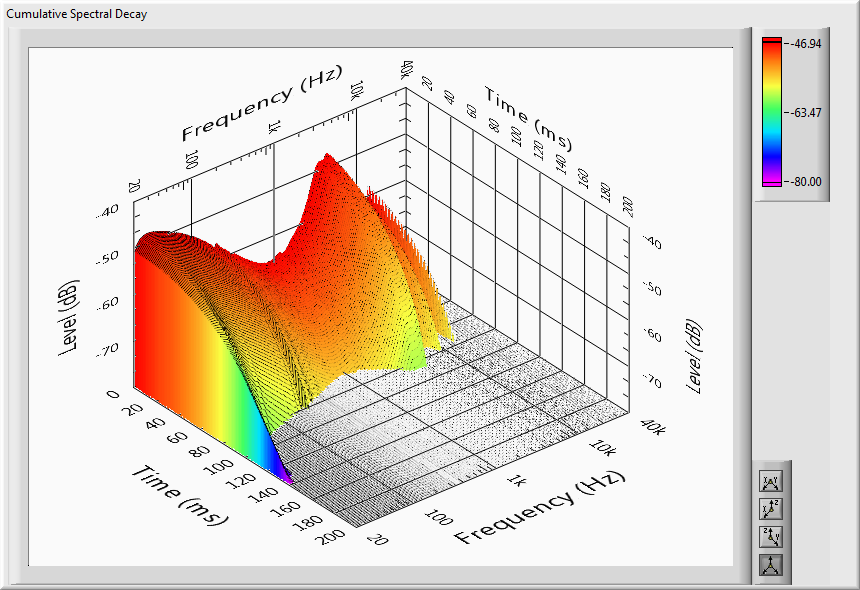
Task: Click the rear Time (ms) axis label
Action: click(528, 114)
